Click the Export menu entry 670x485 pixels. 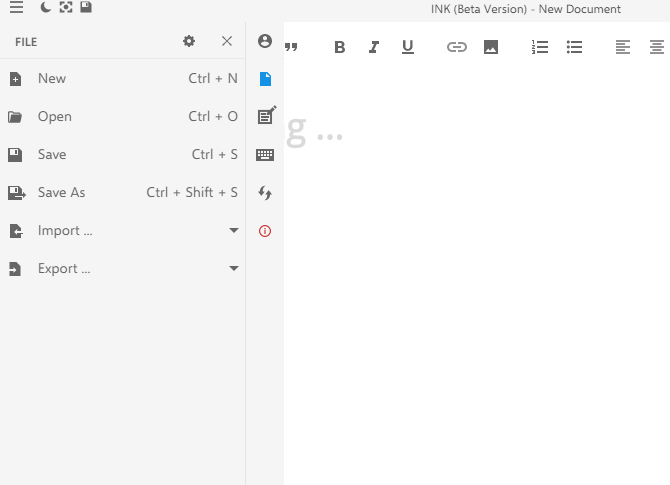click(123, 269)
